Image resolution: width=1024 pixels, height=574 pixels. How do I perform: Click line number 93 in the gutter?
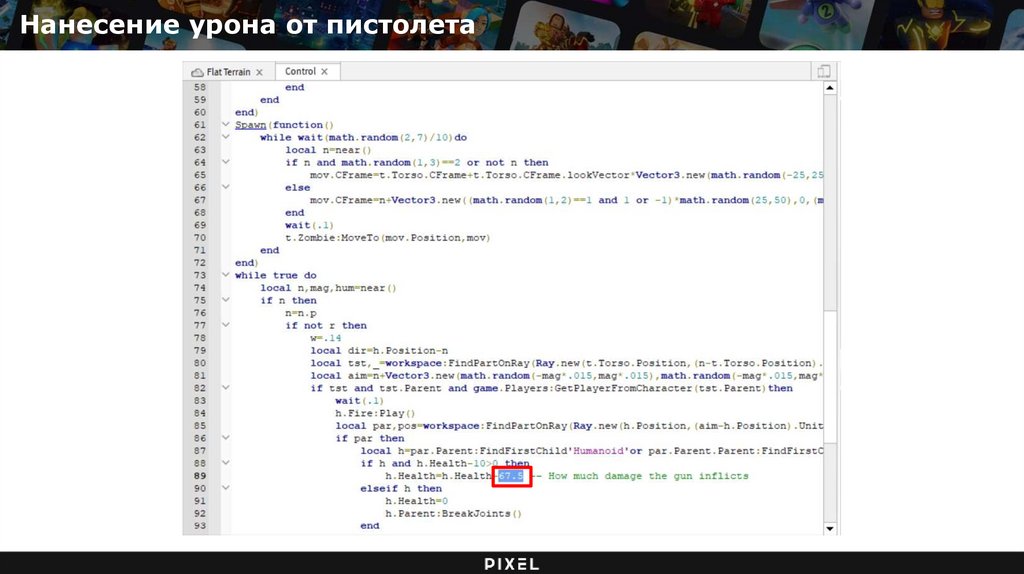[x=200, y=526]
